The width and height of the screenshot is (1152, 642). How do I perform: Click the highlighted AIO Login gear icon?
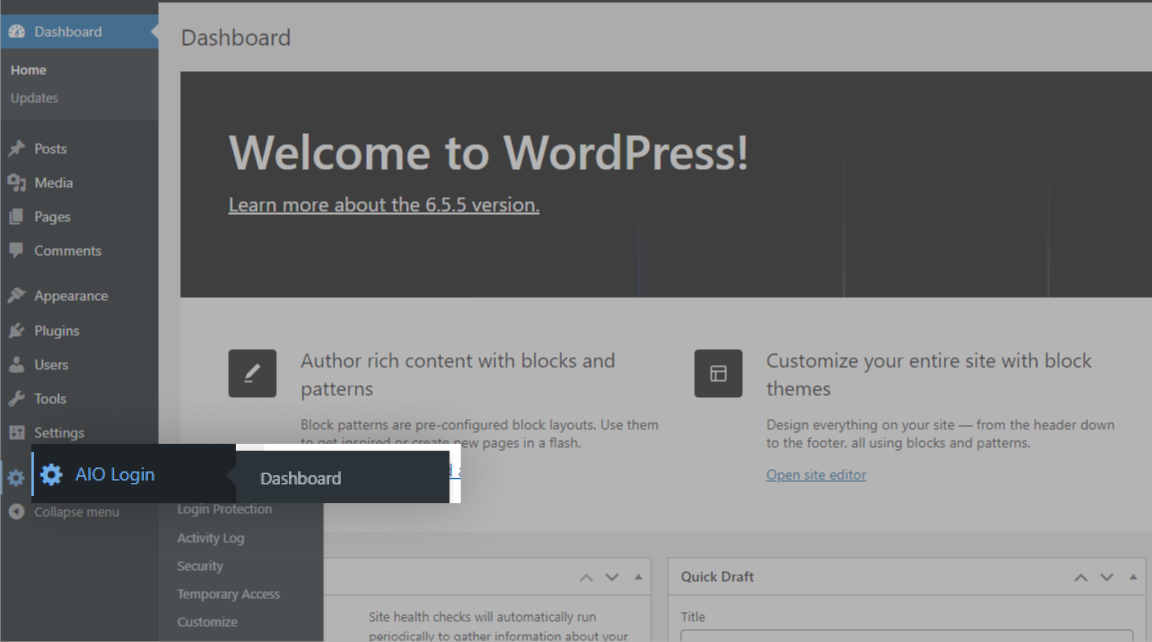[51, 475]
